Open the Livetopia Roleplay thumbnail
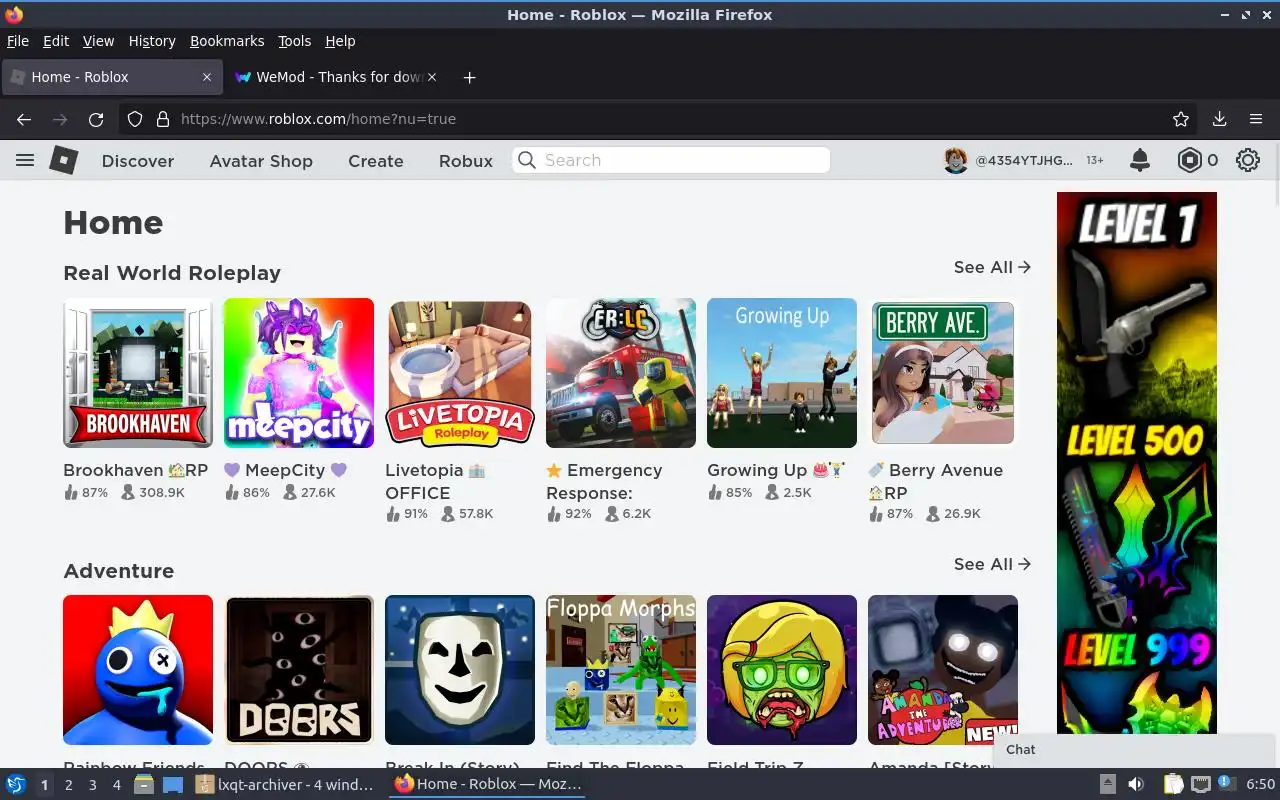The image size is (1280, 800). pos(460,373)
